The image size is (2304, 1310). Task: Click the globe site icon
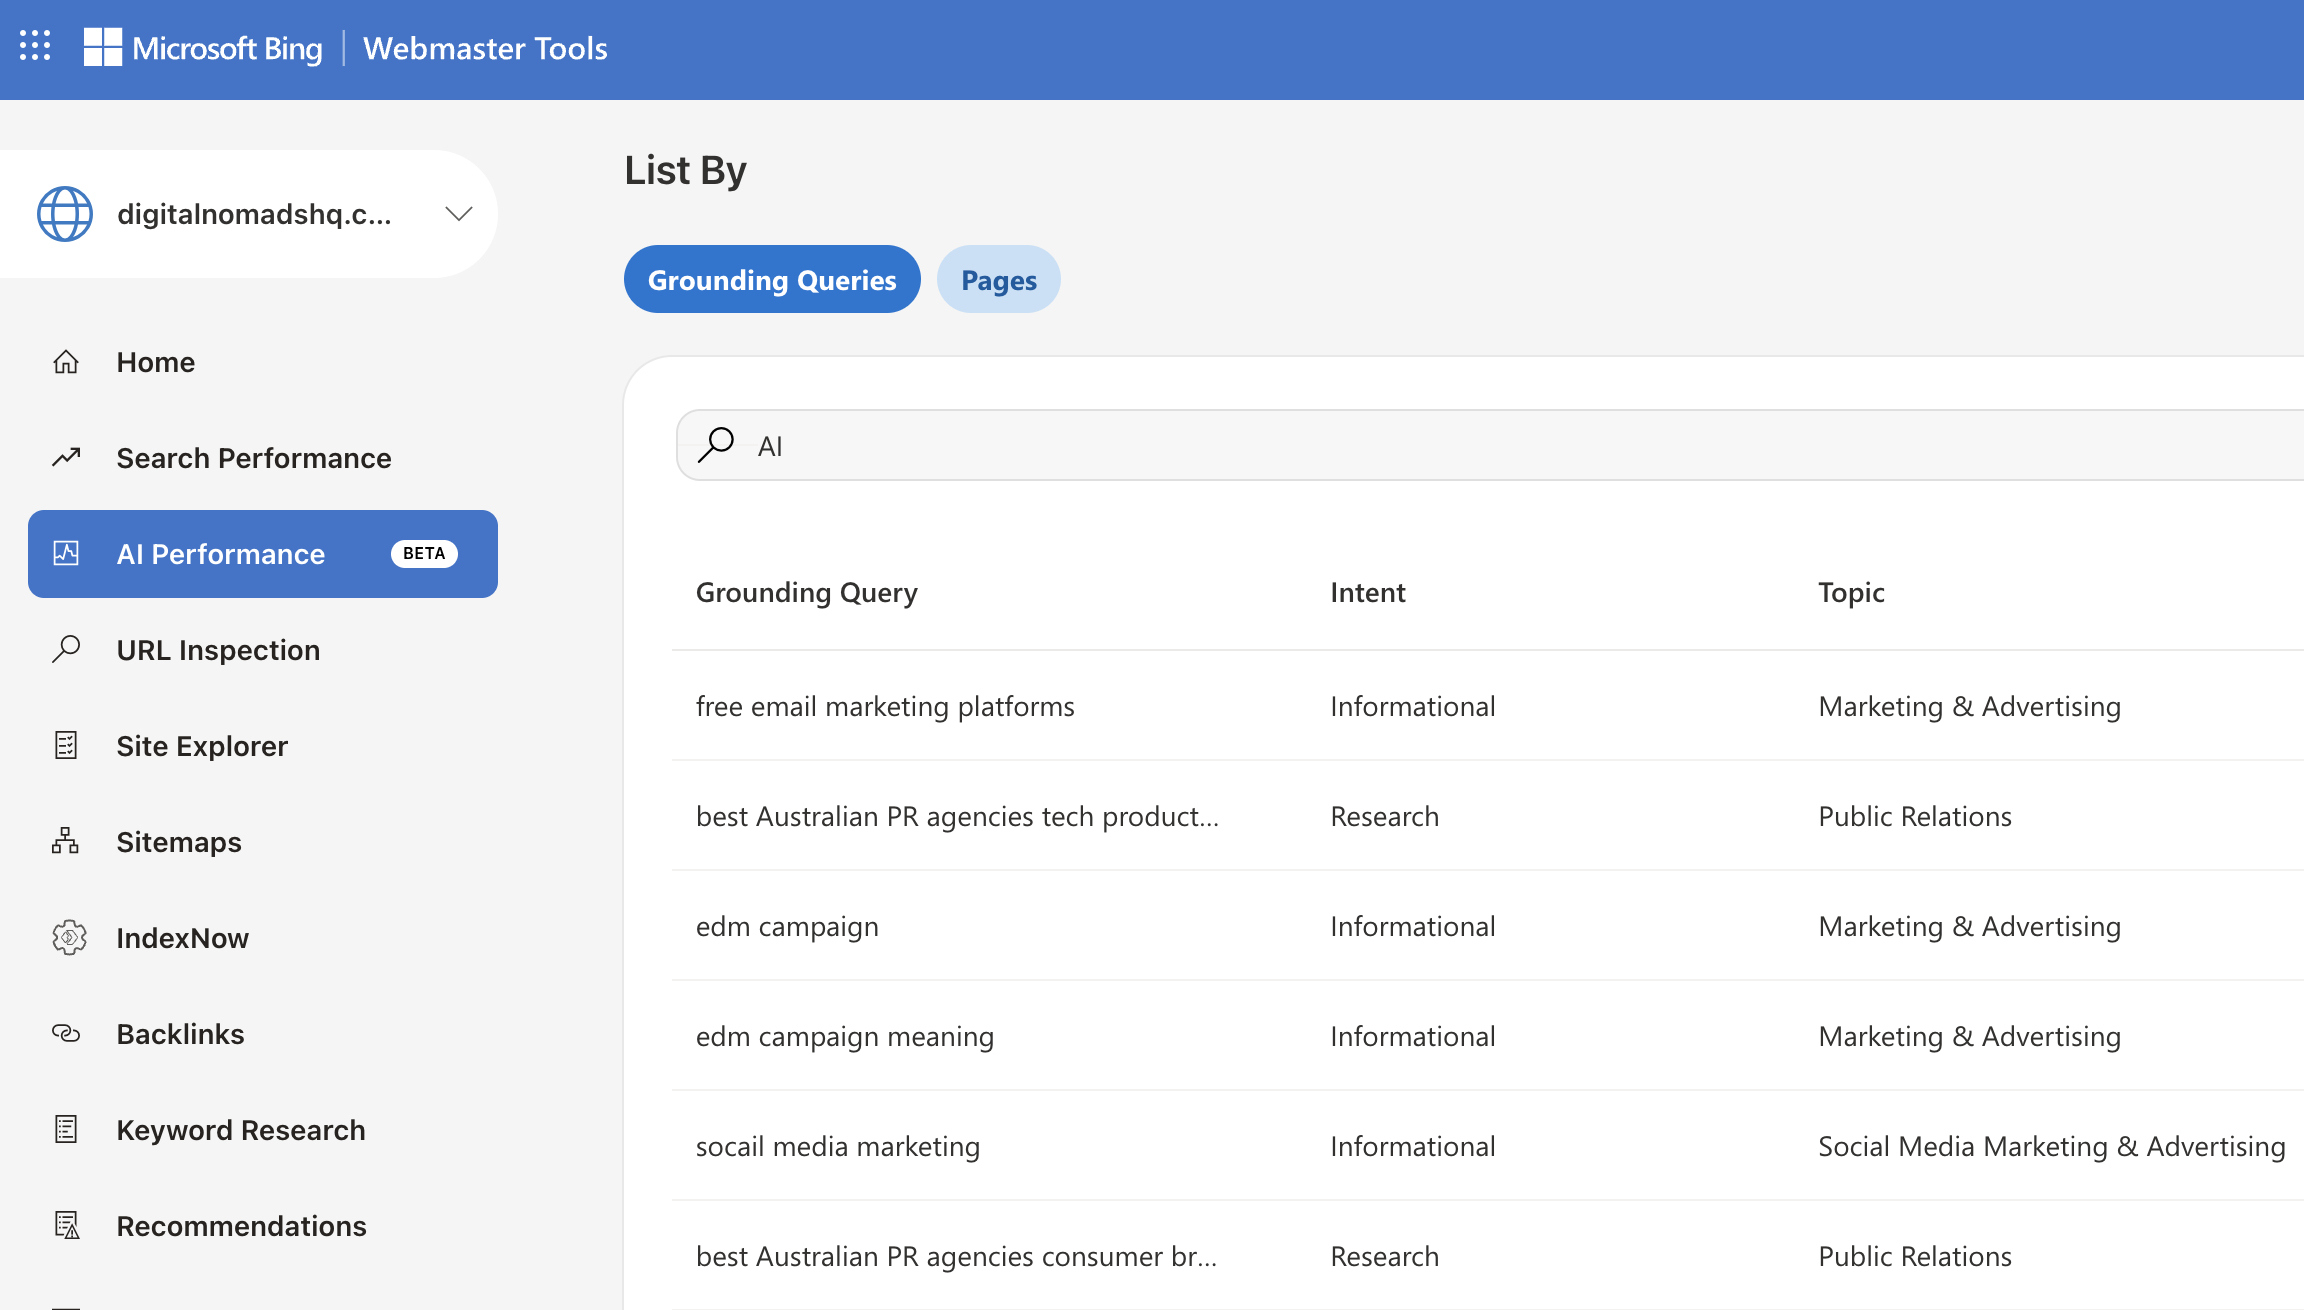[65, 214]
